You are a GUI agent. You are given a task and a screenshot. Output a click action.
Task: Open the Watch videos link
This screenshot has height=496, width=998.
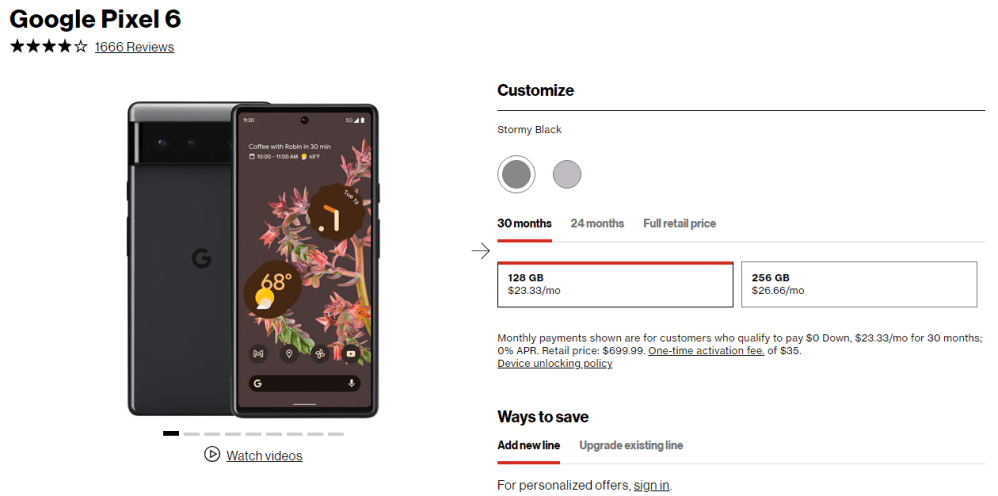click(x=264, y=456)
